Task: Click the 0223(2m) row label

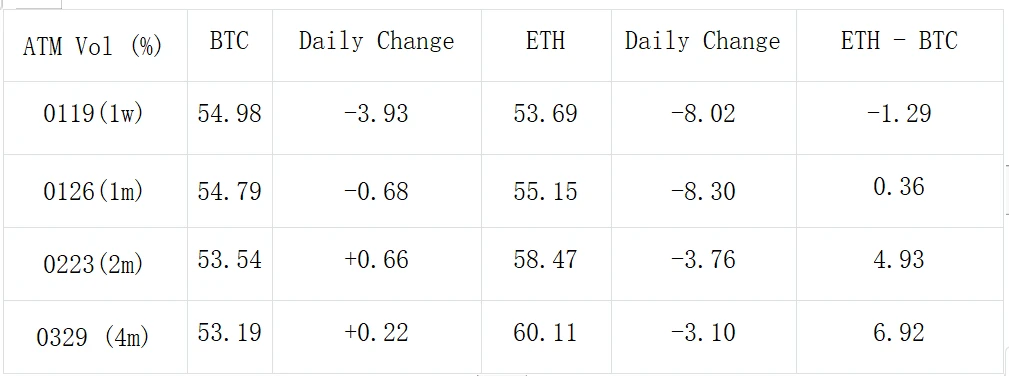Action: pyautogui.click(x=95, y=264)
